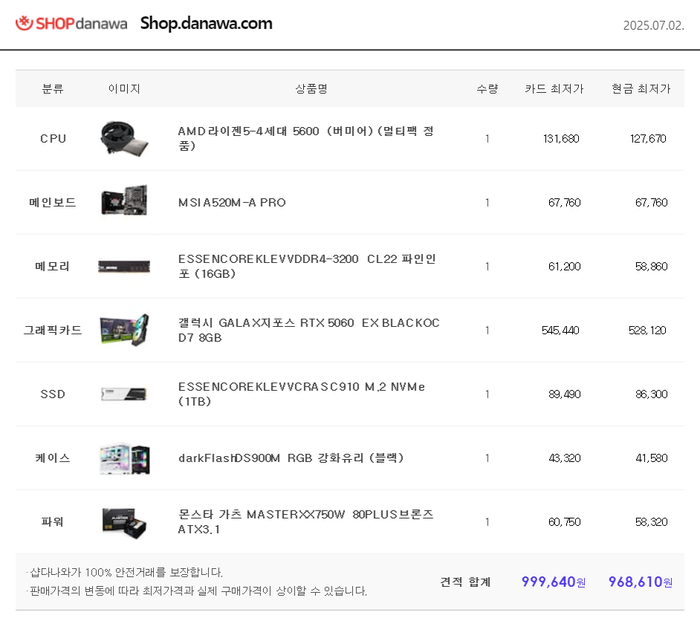Open the MSI A520M-A PRO motherboard thumbnail
700x618 pixels.
pos(124,200)
